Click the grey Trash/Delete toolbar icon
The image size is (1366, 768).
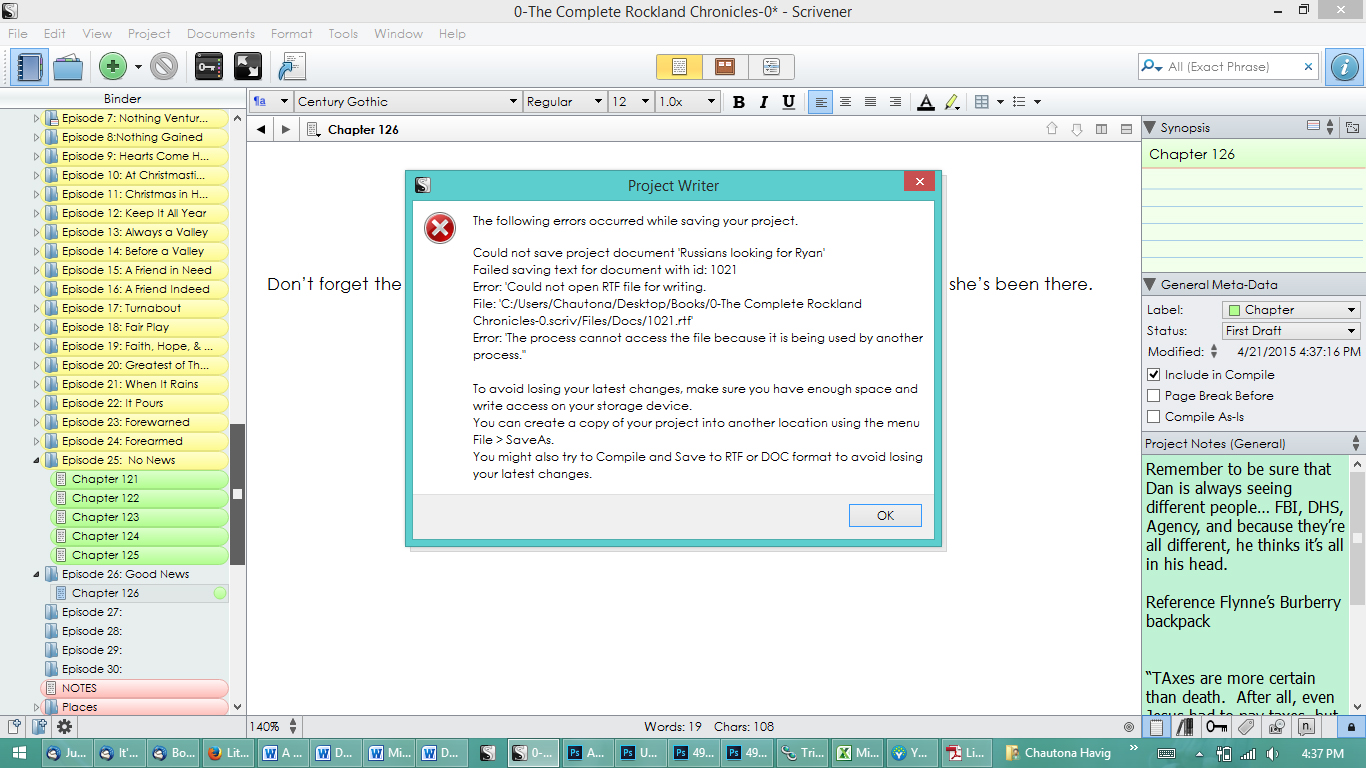164,67
